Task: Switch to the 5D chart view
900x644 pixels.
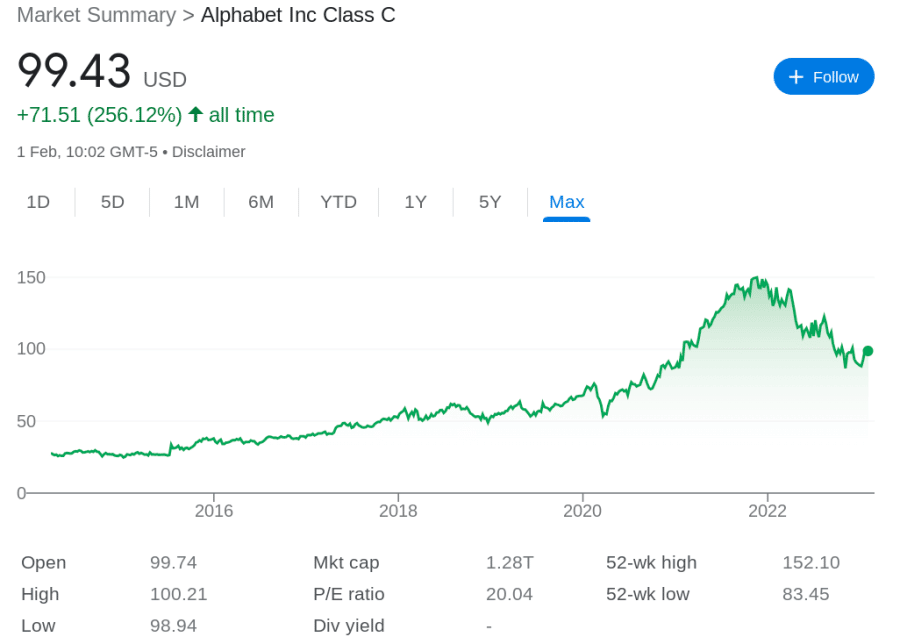Action: 112,201
